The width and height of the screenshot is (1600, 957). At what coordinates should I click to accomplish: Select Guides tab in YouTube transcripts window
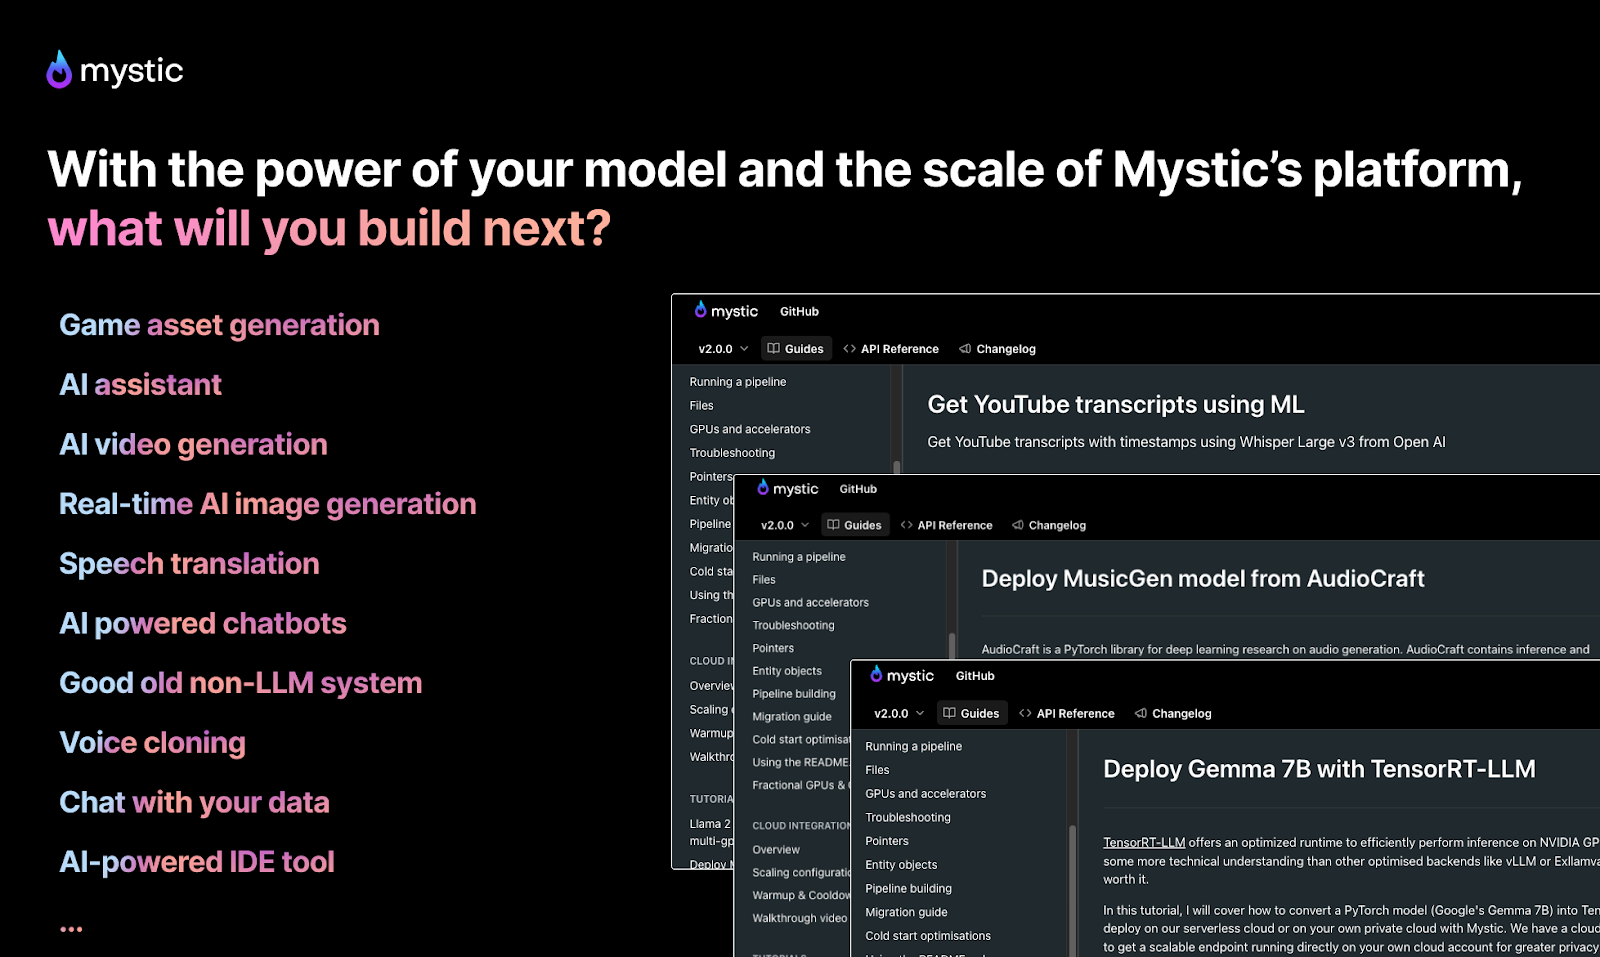(796, 349)
